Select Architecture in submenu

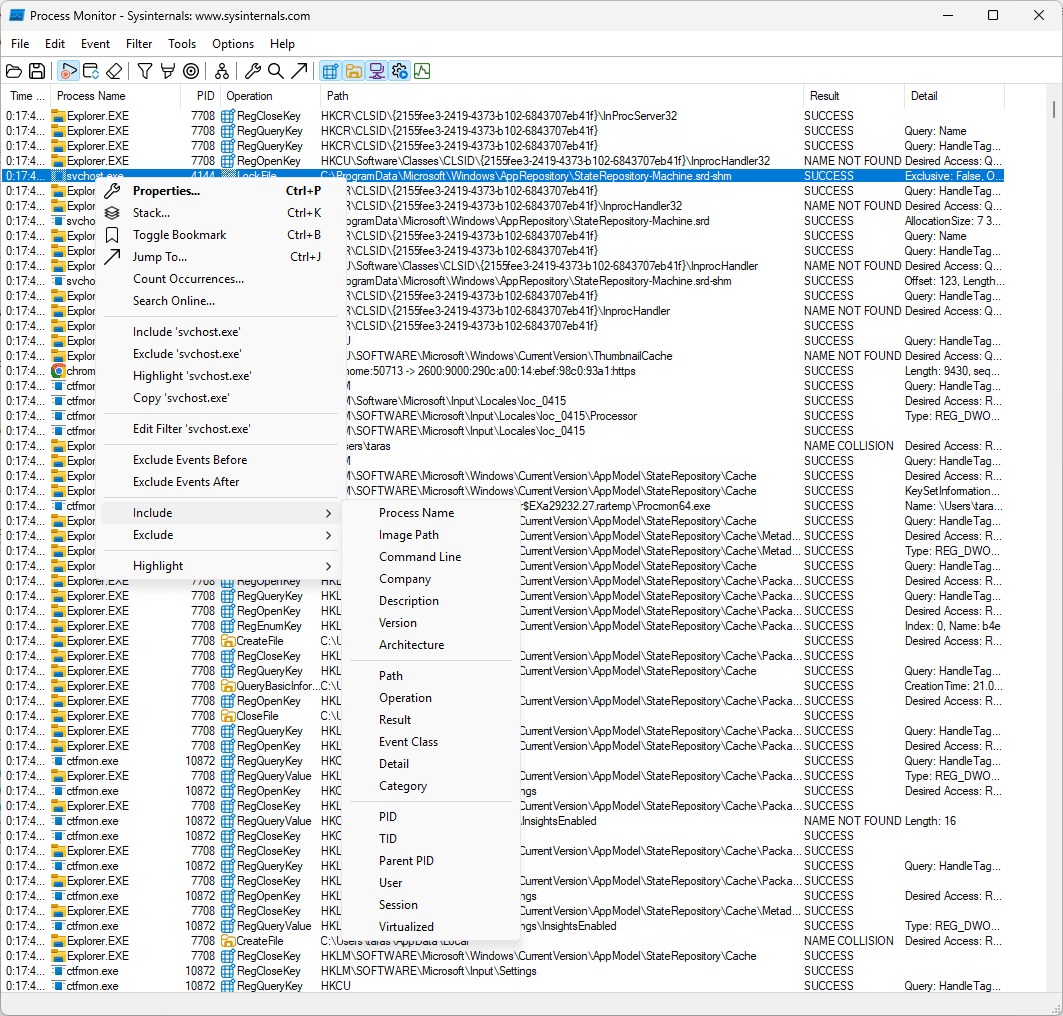pos(430,645)
